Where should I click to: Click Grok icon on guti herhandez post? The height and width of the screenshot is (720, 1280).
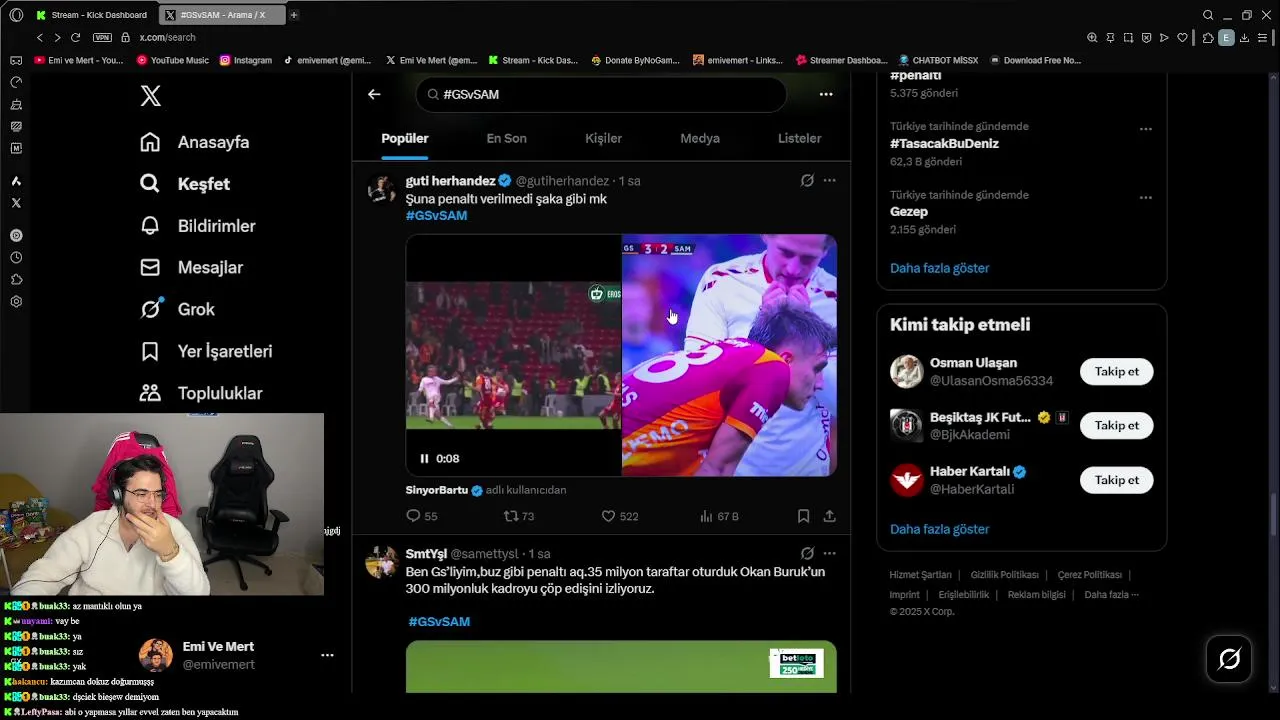pyautogui.click(x=807, y=181)
